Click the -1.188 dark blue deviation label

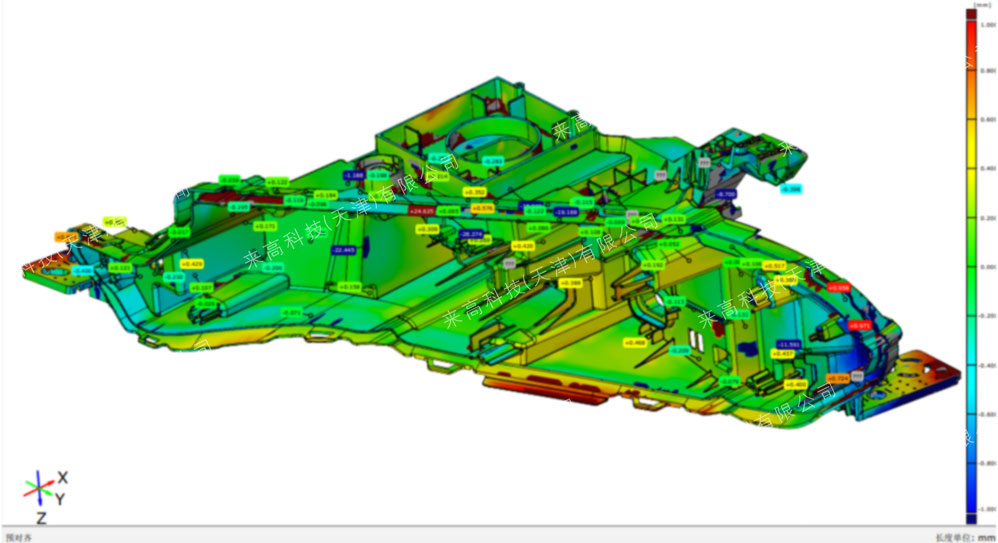[x=354, y=175]
